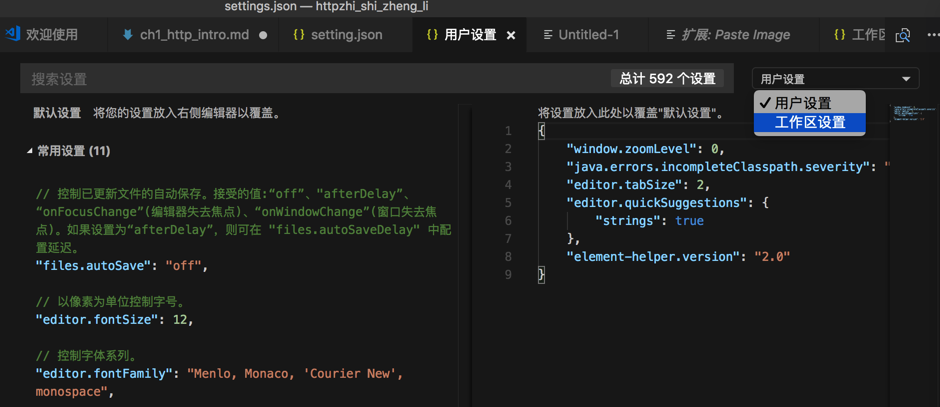The width and height of the screenshot is (940, 407).
Task: Collapse the 常用设置 (11) section
Action: coord(29,151)
